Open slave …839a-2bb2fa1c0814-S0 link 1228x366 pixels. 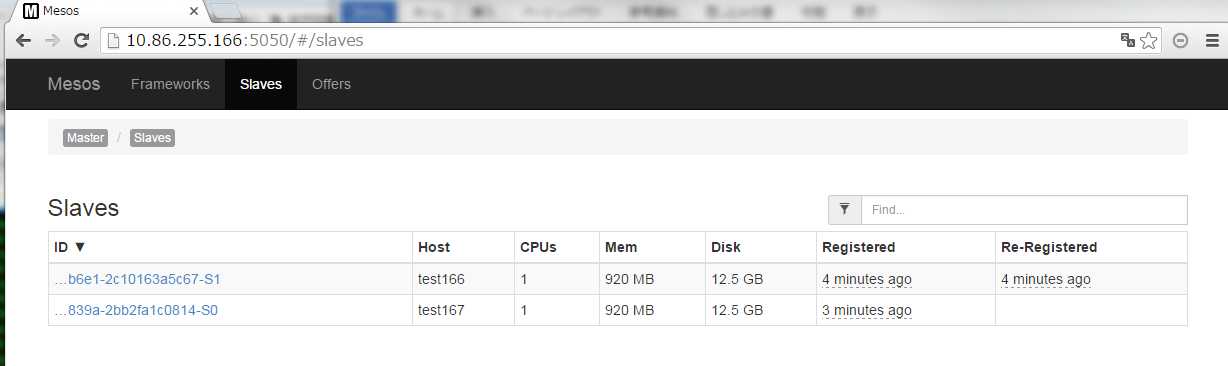pyautogui.click(x=136, y=310)
